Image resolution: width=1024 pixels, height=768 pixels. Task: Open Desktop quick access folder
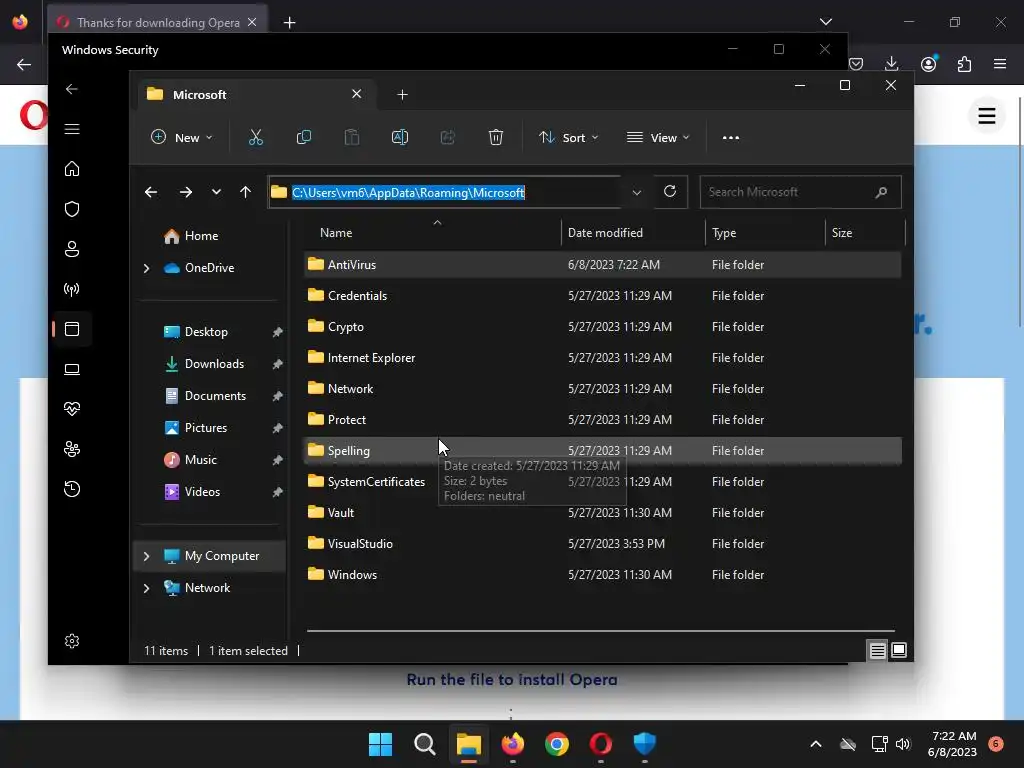coord(206,332)
